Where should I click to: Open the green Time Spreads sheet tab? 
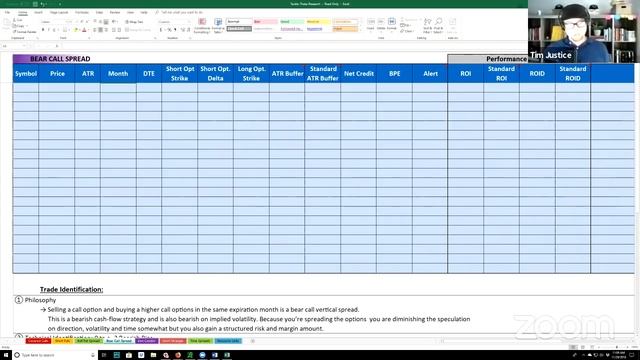(200, 341)
